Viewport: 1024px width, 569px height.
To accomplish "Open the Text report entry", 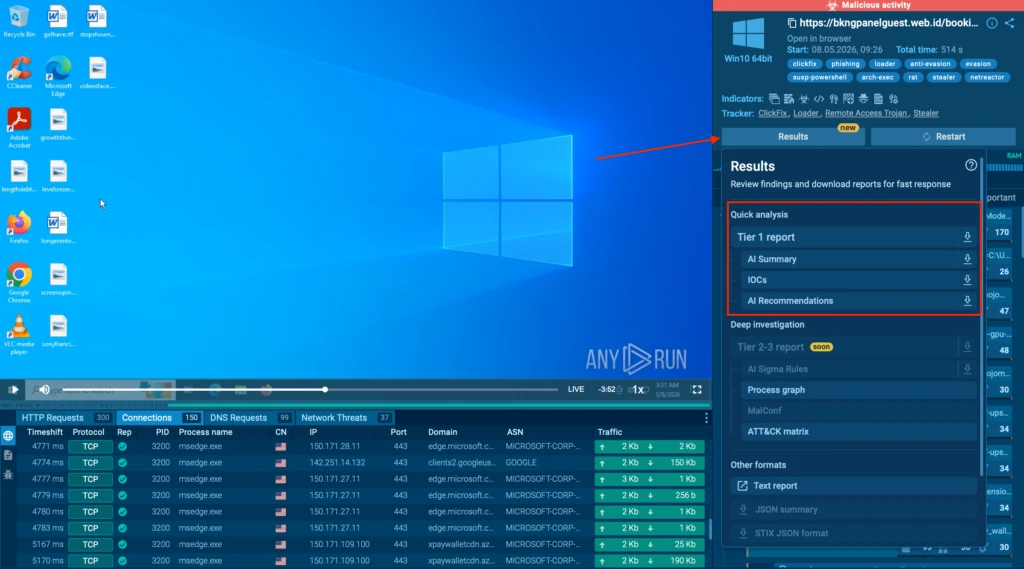I will click(x=854, y=486).
